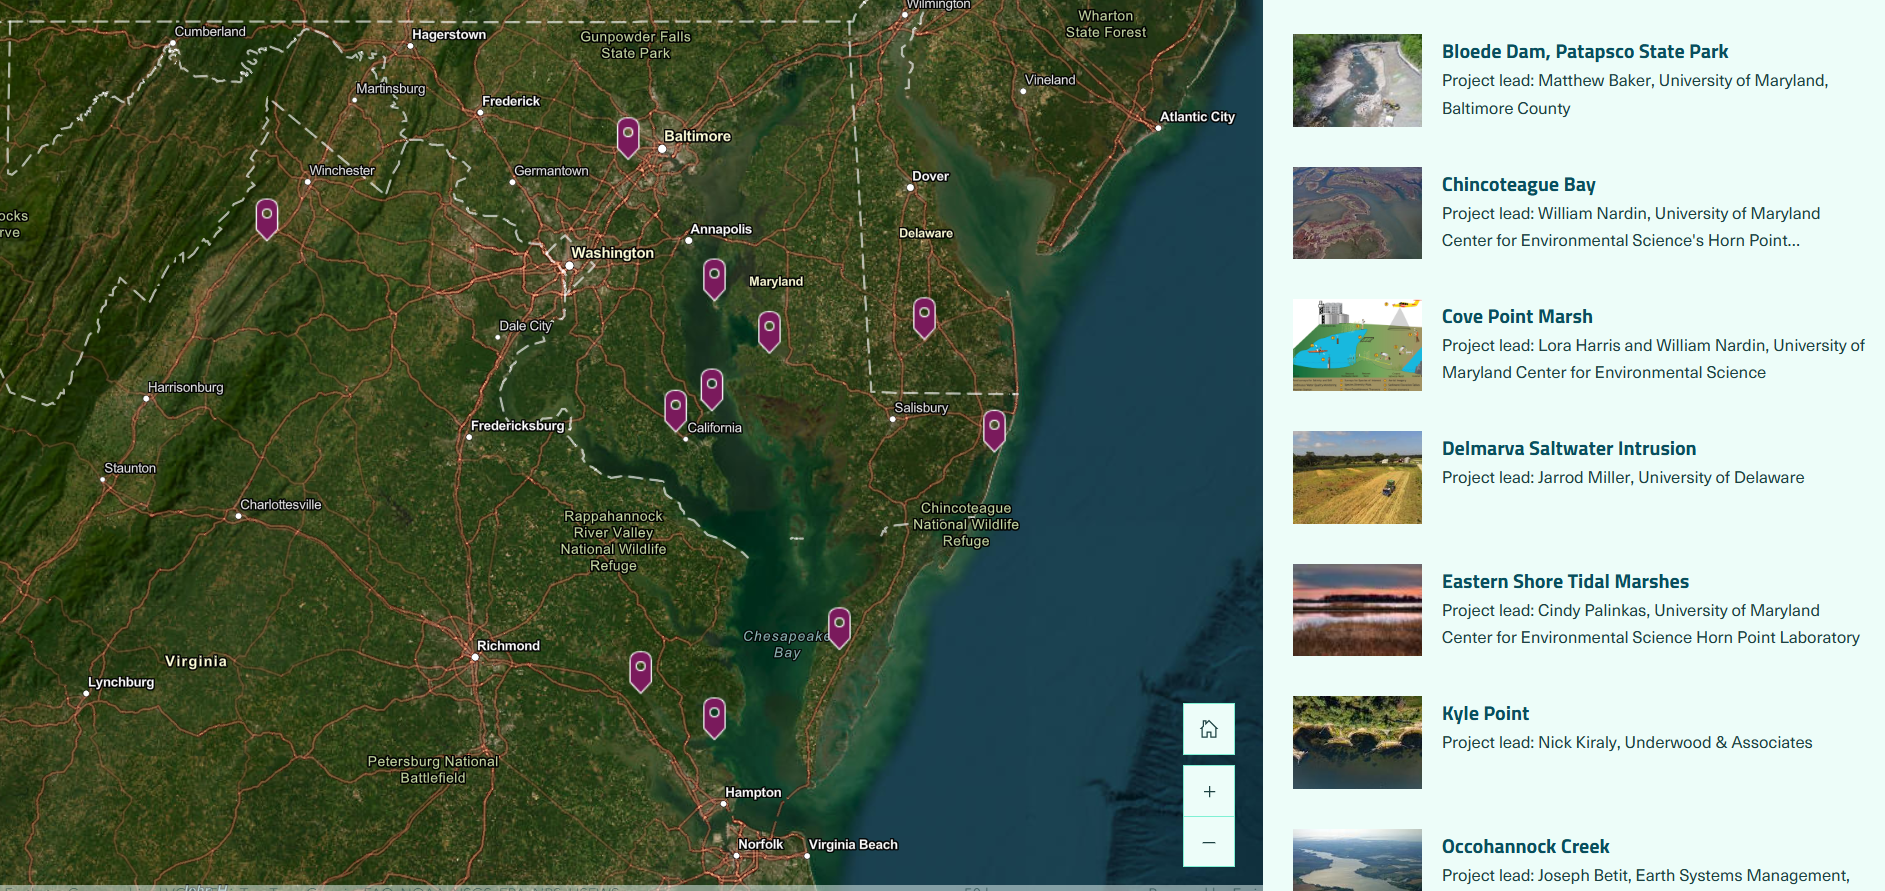The height and width of the screenshot is (891, 1885).
Task: Select the pin southeast of Annapolis
Action: click(714, 277)
